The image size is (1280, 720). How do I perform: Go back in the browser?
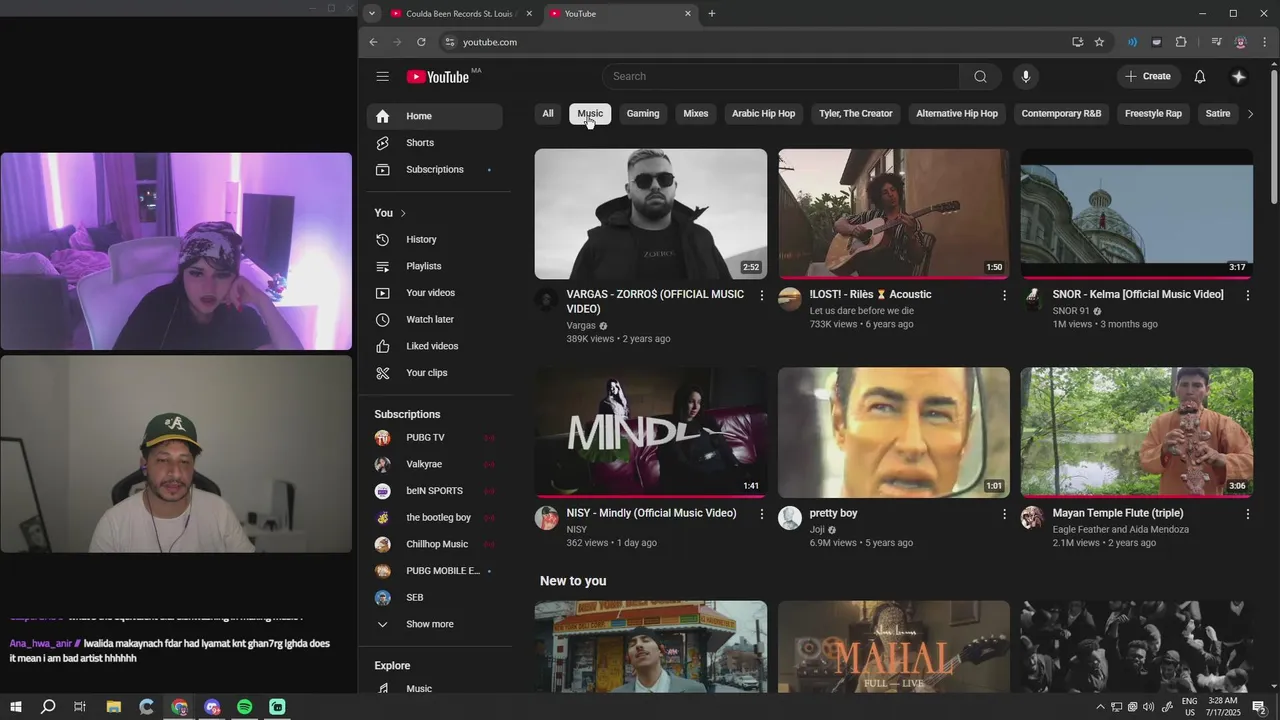(x=373, y=42)
